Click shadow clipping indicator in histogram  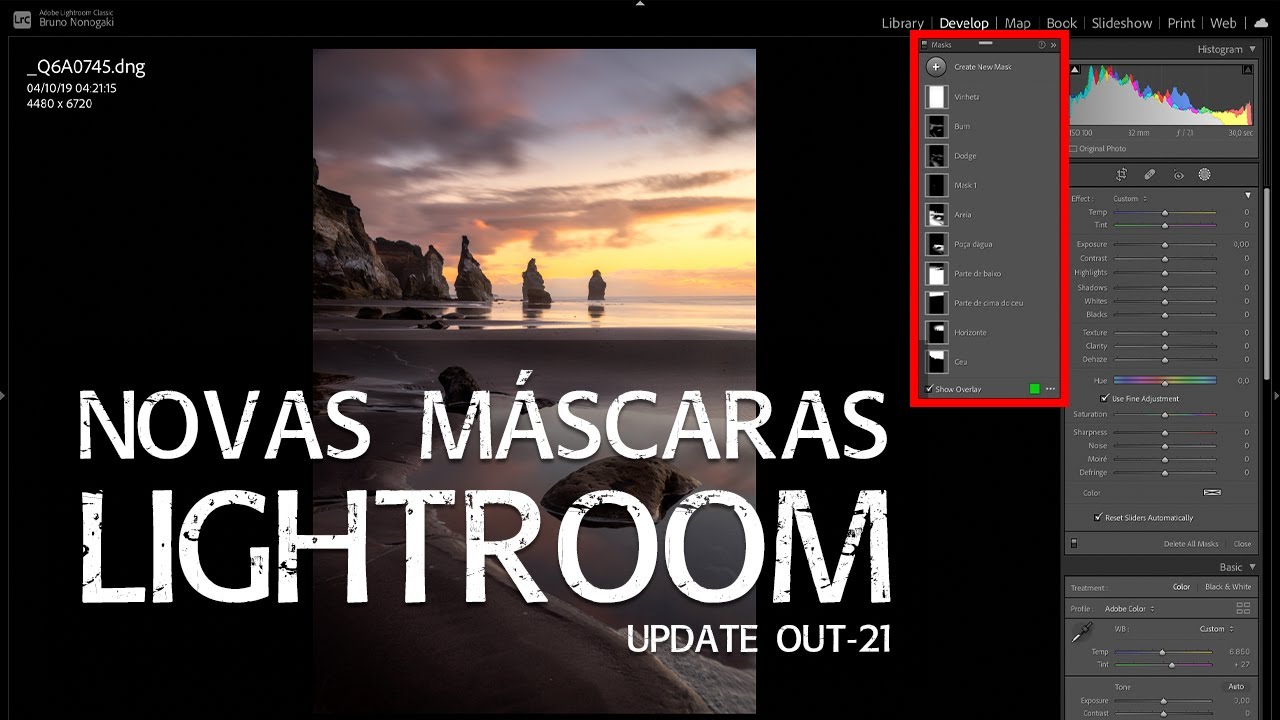coord(1075,70)
